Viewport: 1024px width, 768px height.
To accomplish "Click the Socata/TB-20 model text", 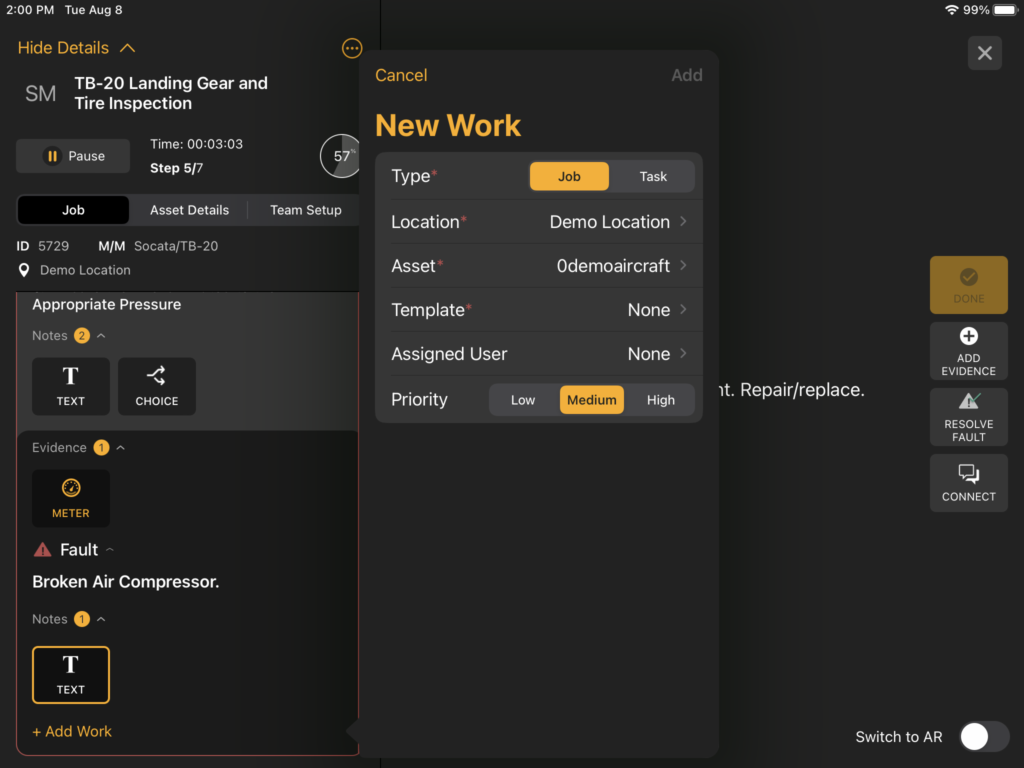I will pos(176,246).
